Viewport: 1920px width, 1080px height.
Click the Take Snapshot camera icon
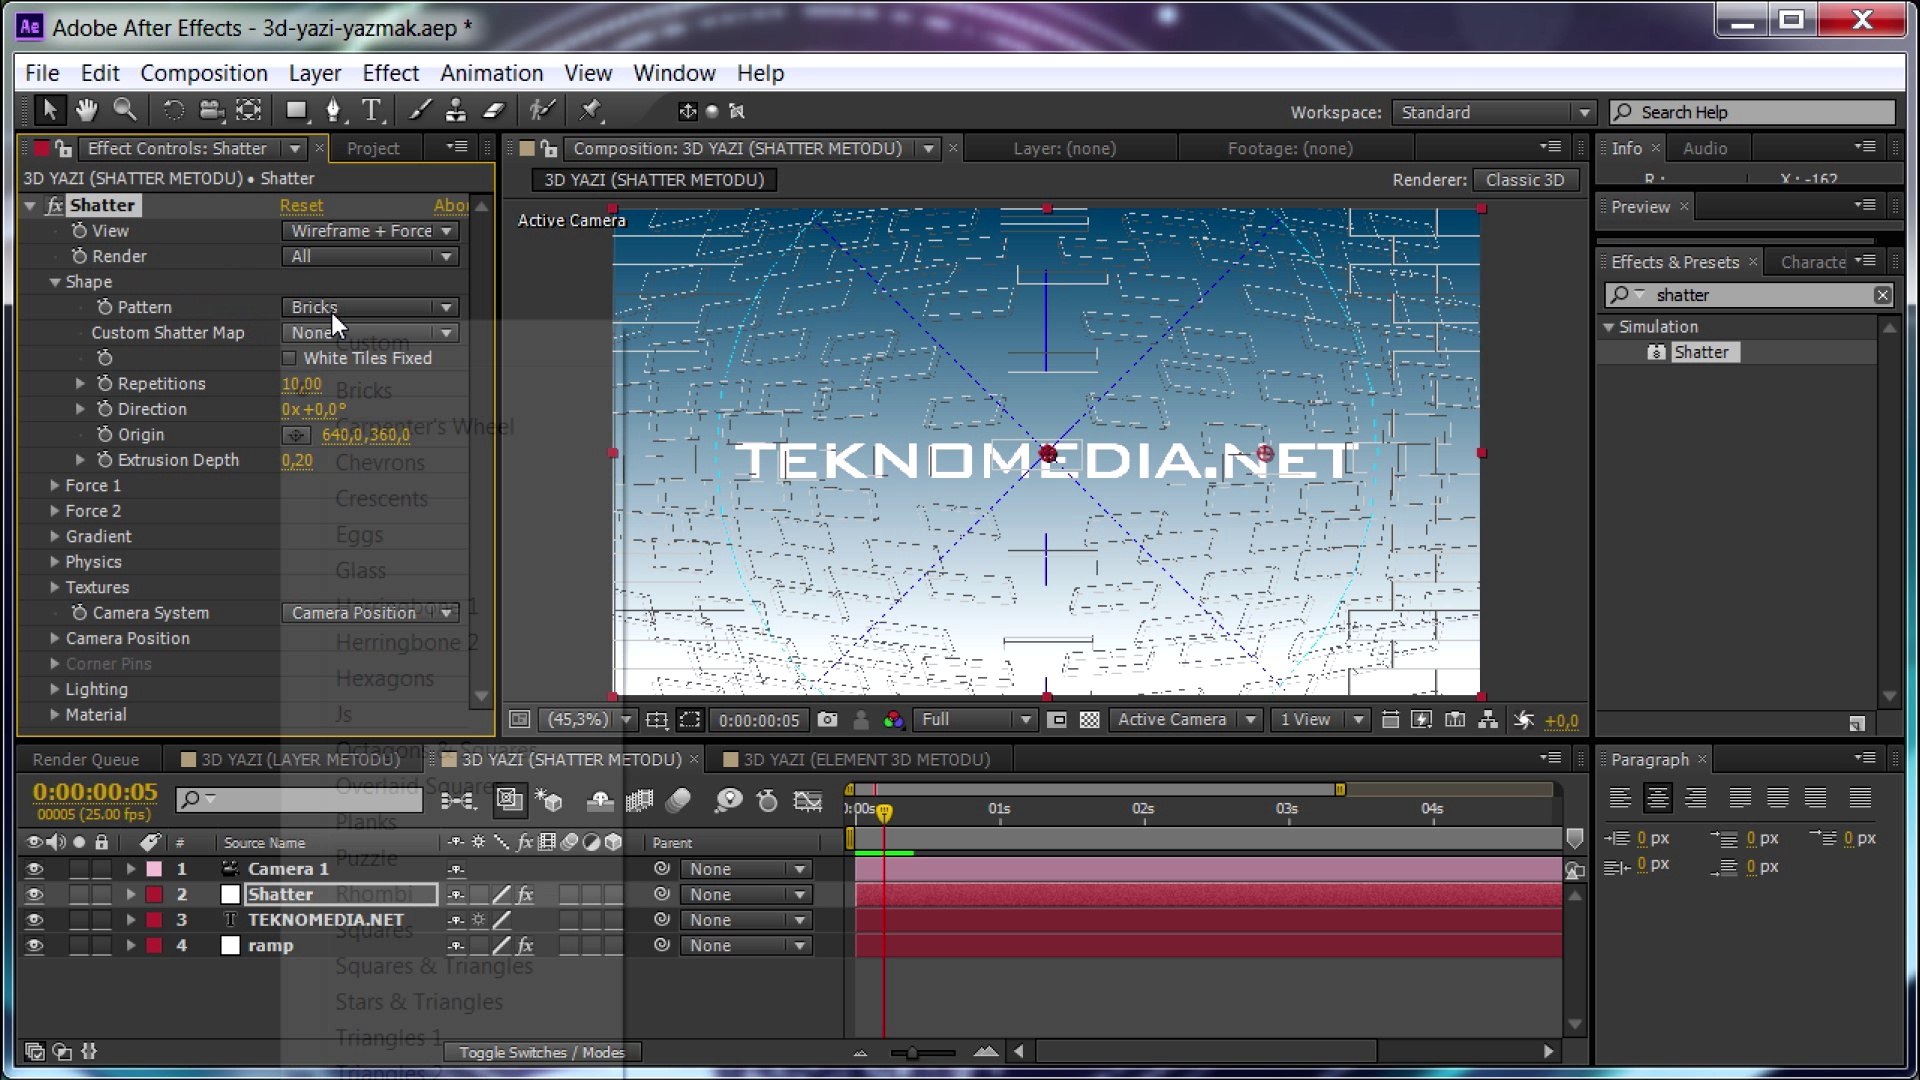pos(827,720)
